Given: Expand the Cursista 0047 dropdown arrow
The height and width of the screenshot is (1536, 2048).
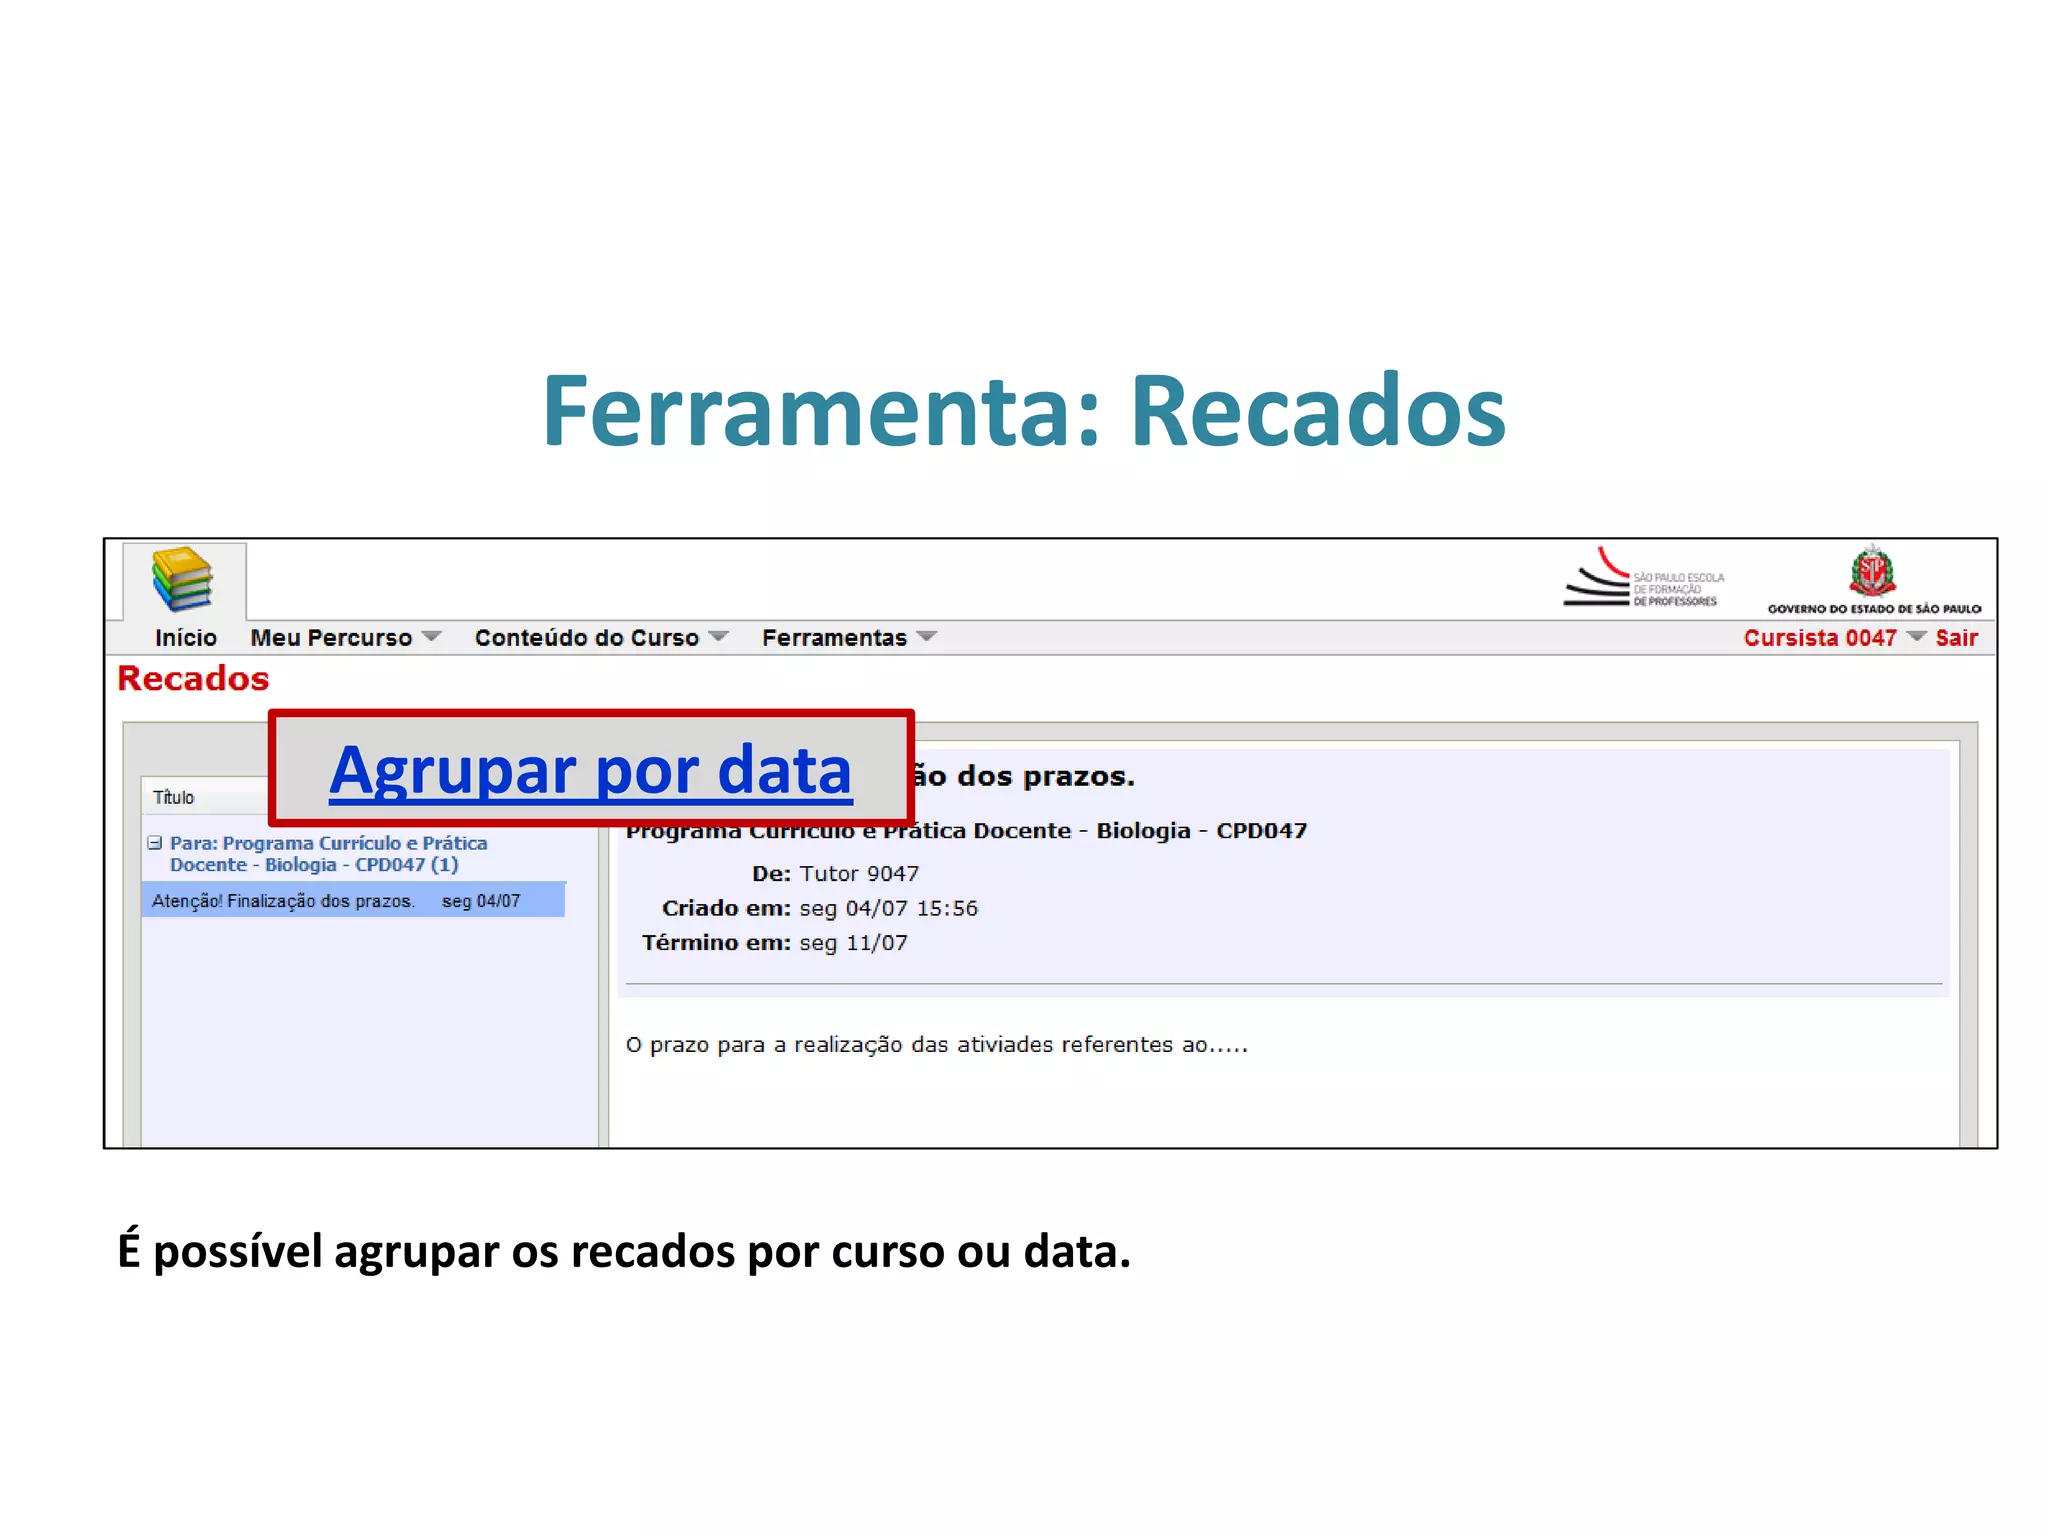Looking at the screenshot, I should tap(1916, 637).
